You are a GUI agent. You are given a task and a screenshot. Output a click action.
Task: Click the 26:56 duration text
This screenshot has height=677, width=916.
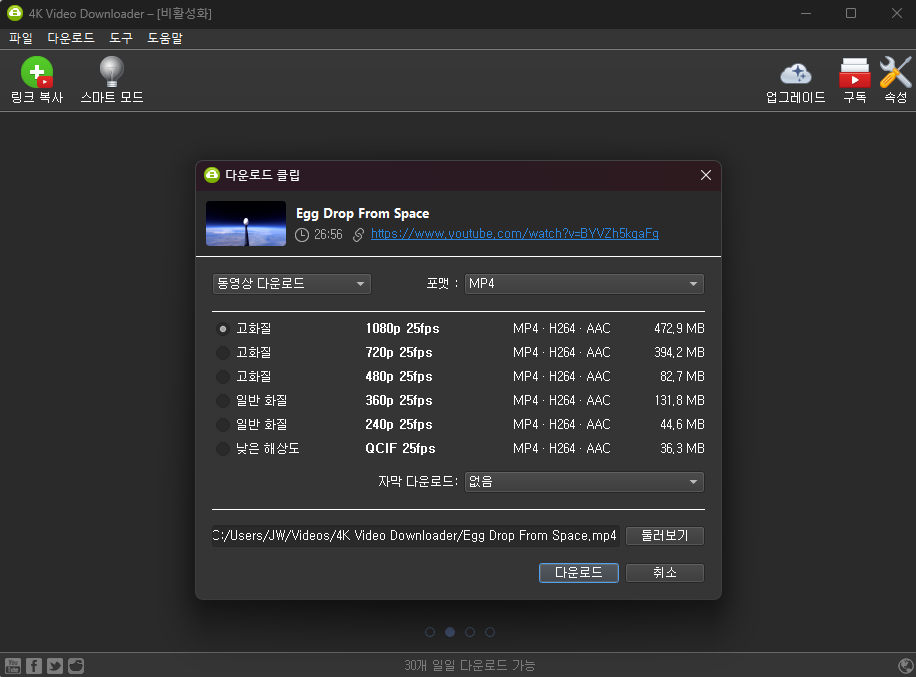[328, 235]
